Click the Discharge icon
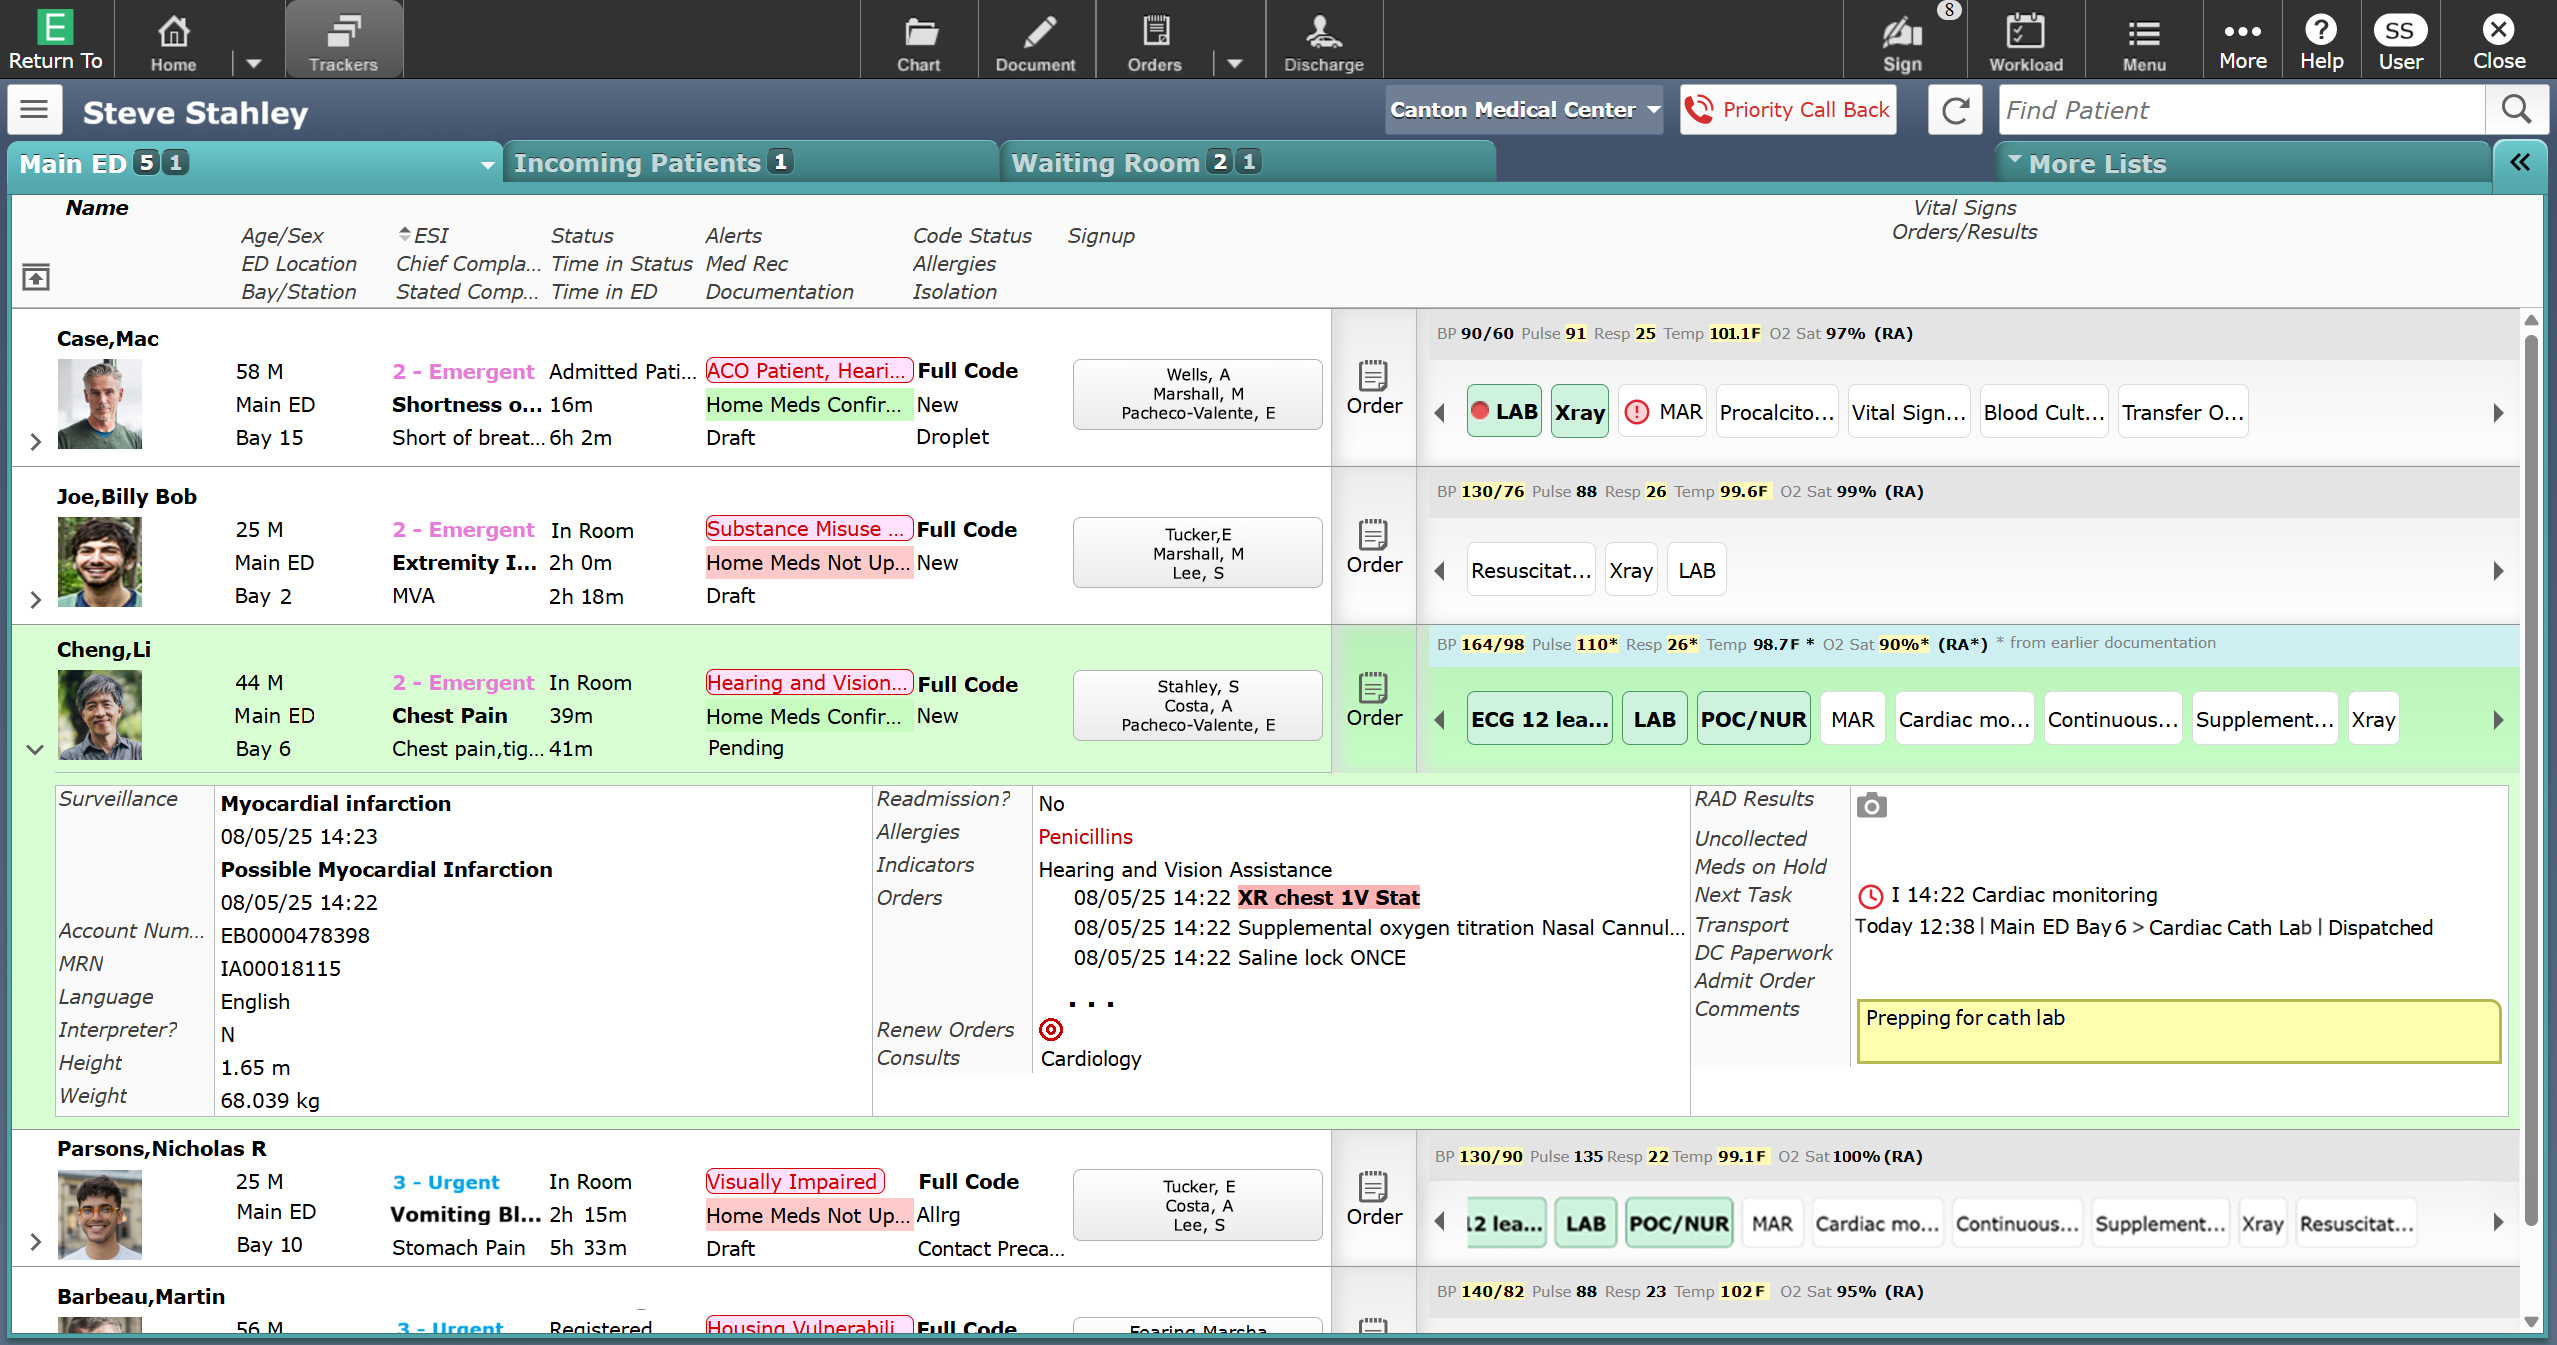 click(x=1323, y=40)
